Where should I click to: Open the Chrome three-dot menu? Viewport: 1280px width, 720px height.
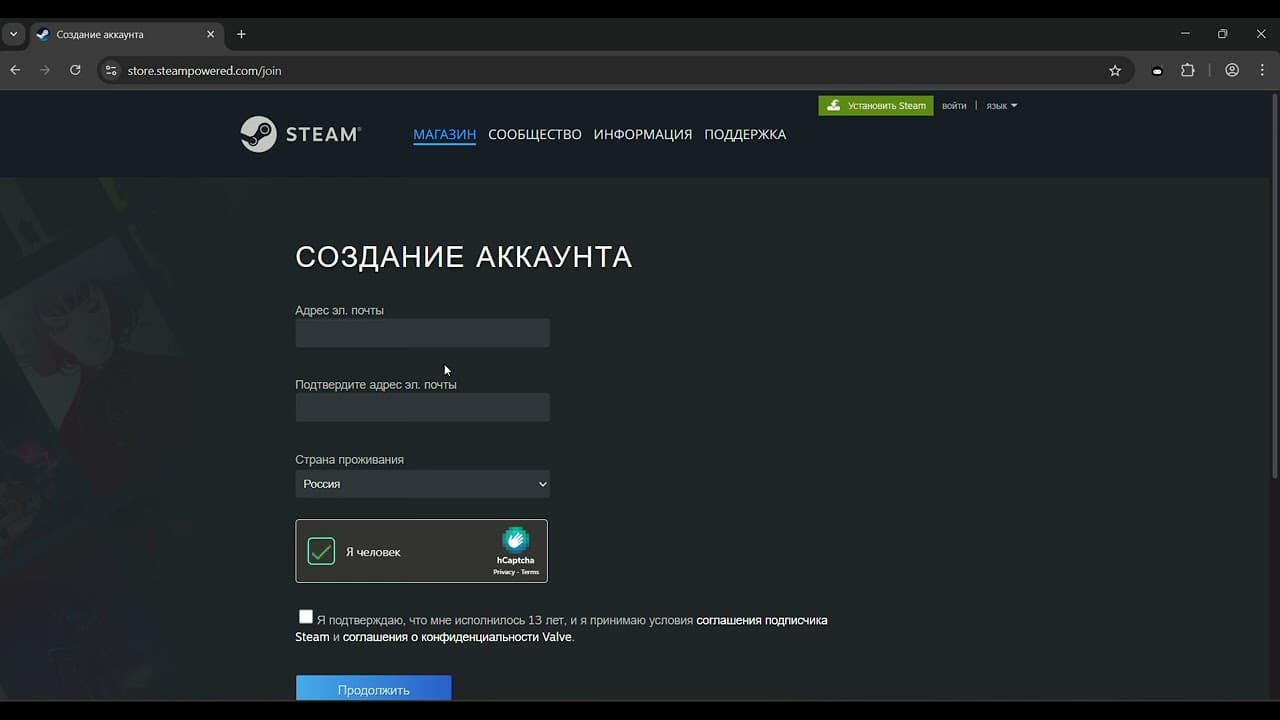click(x=1263, y=70)
